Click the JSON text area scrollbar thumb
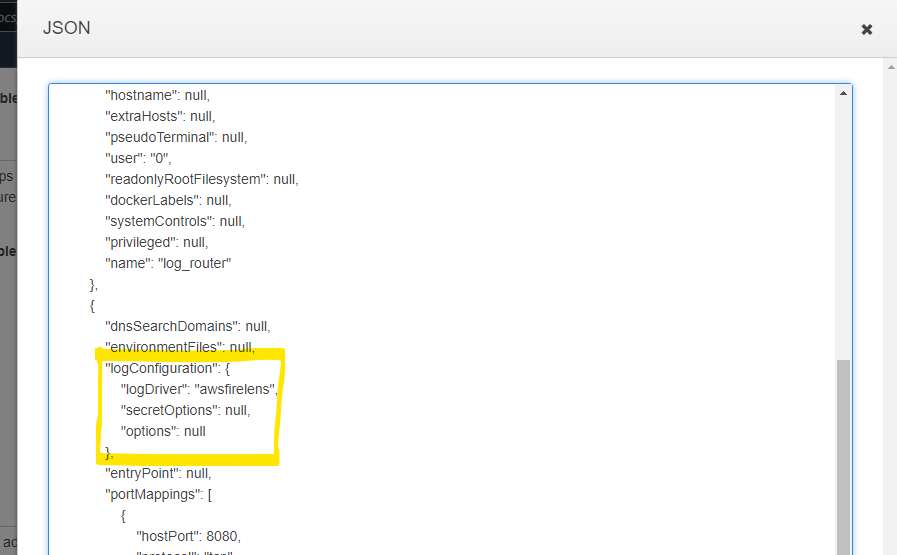This screenshot has width=897, height=555. coord(843,457)
